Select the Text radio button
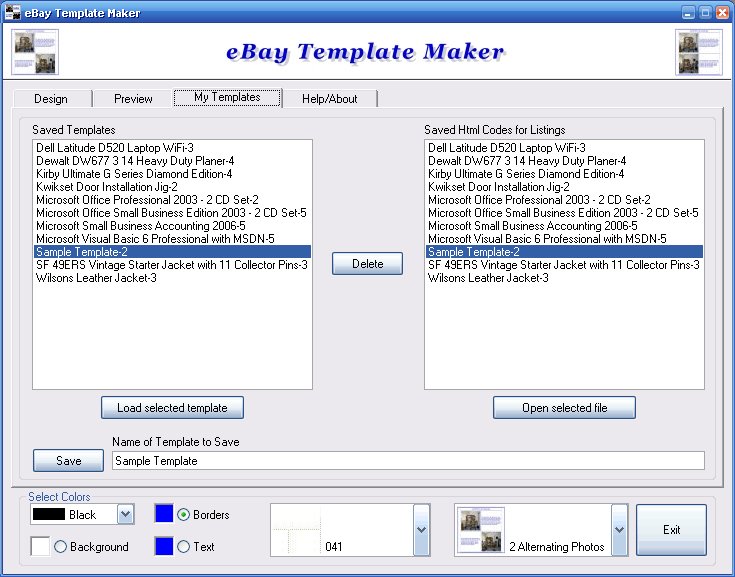This screenshot has height=577, width=735. [x=183, y=547]
